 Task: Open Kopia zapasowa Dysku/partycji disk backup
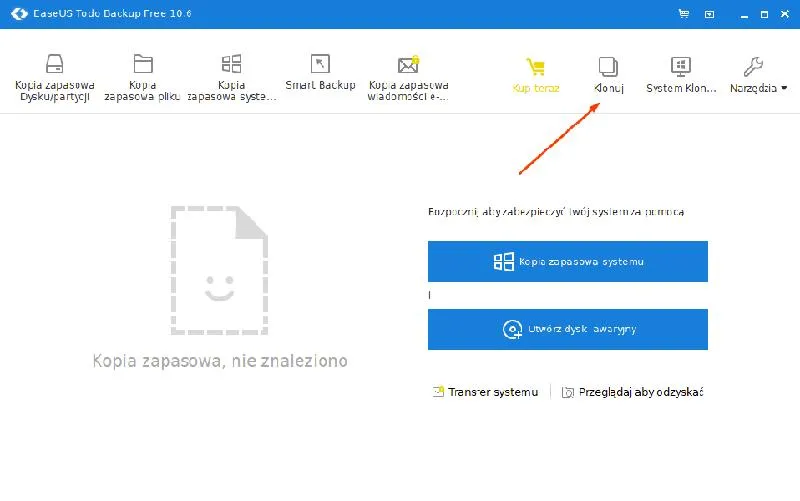[55, 77]
